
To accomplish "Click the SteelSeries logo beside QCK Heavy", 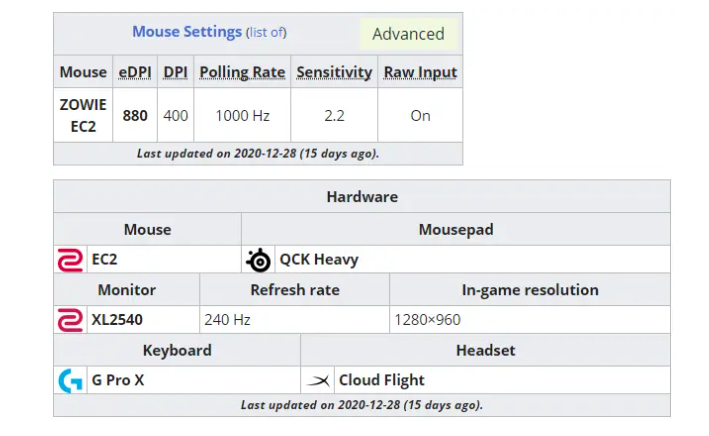I will tap(259, 260).
